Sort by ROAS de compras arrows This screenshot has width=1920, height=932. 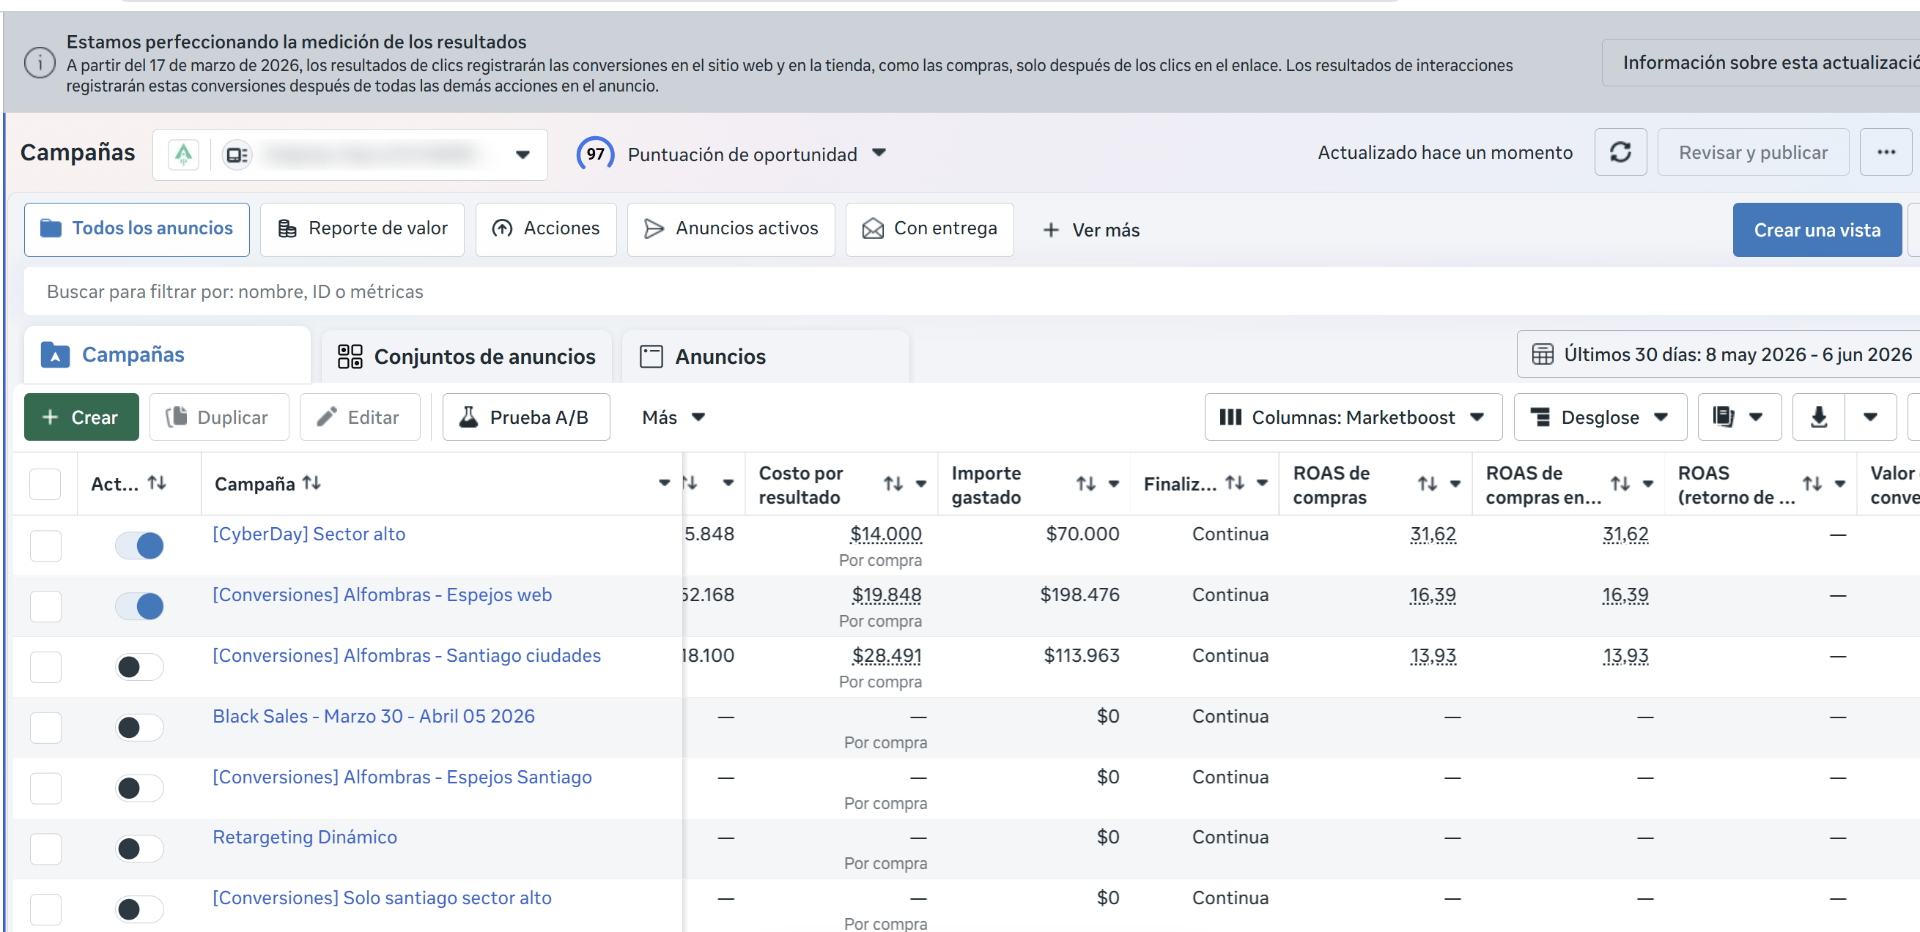pos(1428,484)
